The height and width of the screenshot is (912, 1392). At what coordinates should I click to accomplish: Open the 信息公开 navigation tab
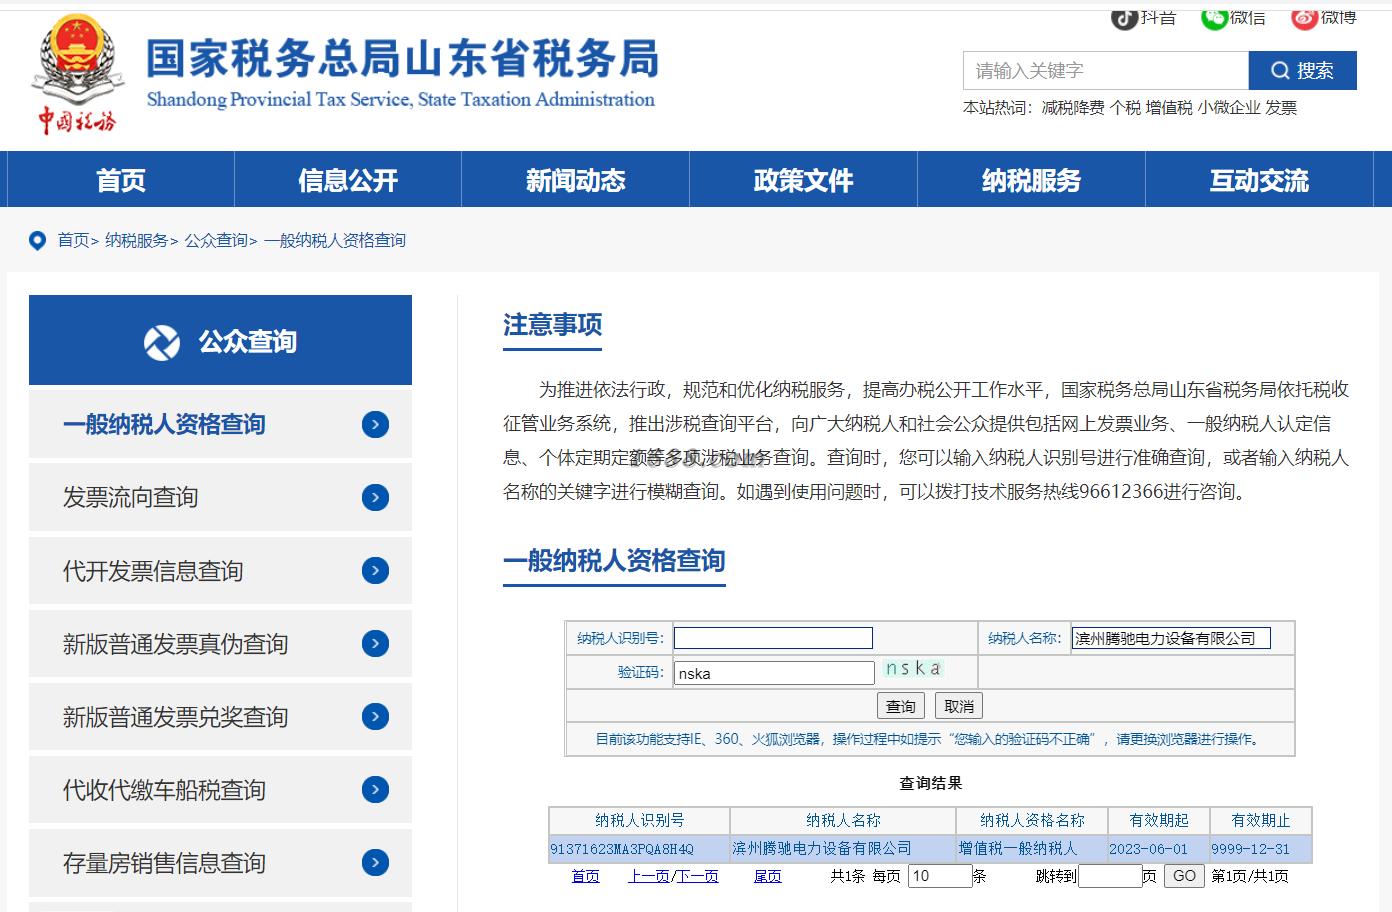pyautogui.click(x=348, y=180)
